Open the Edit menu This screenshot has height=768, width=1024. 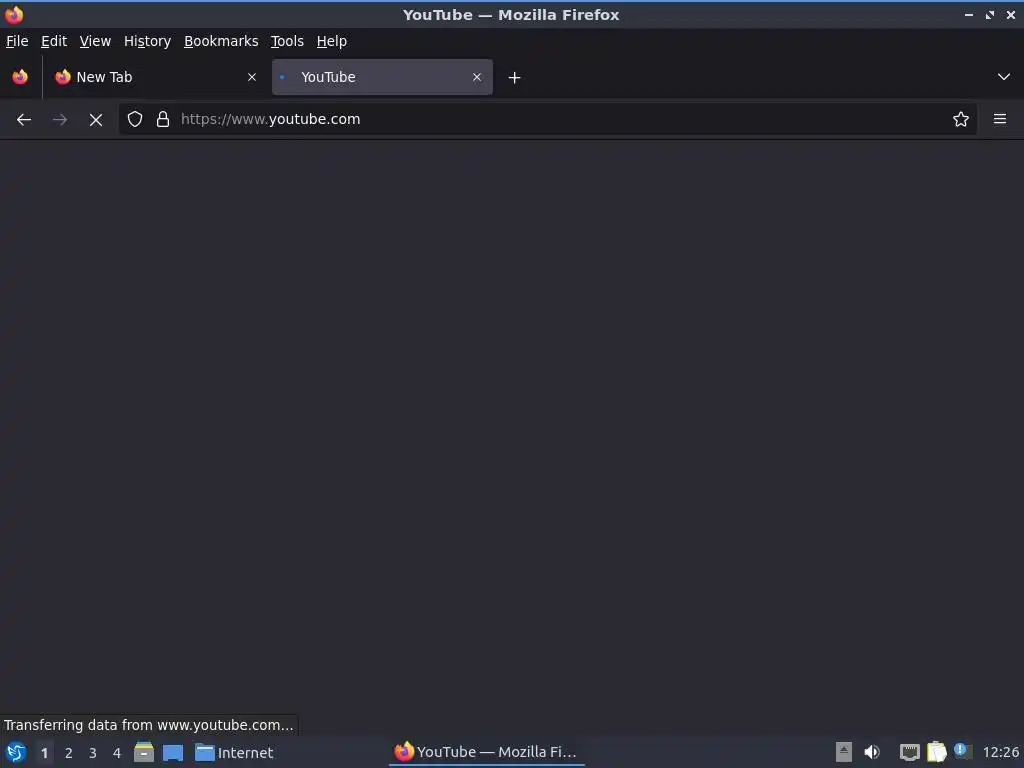tap(54, 41)
